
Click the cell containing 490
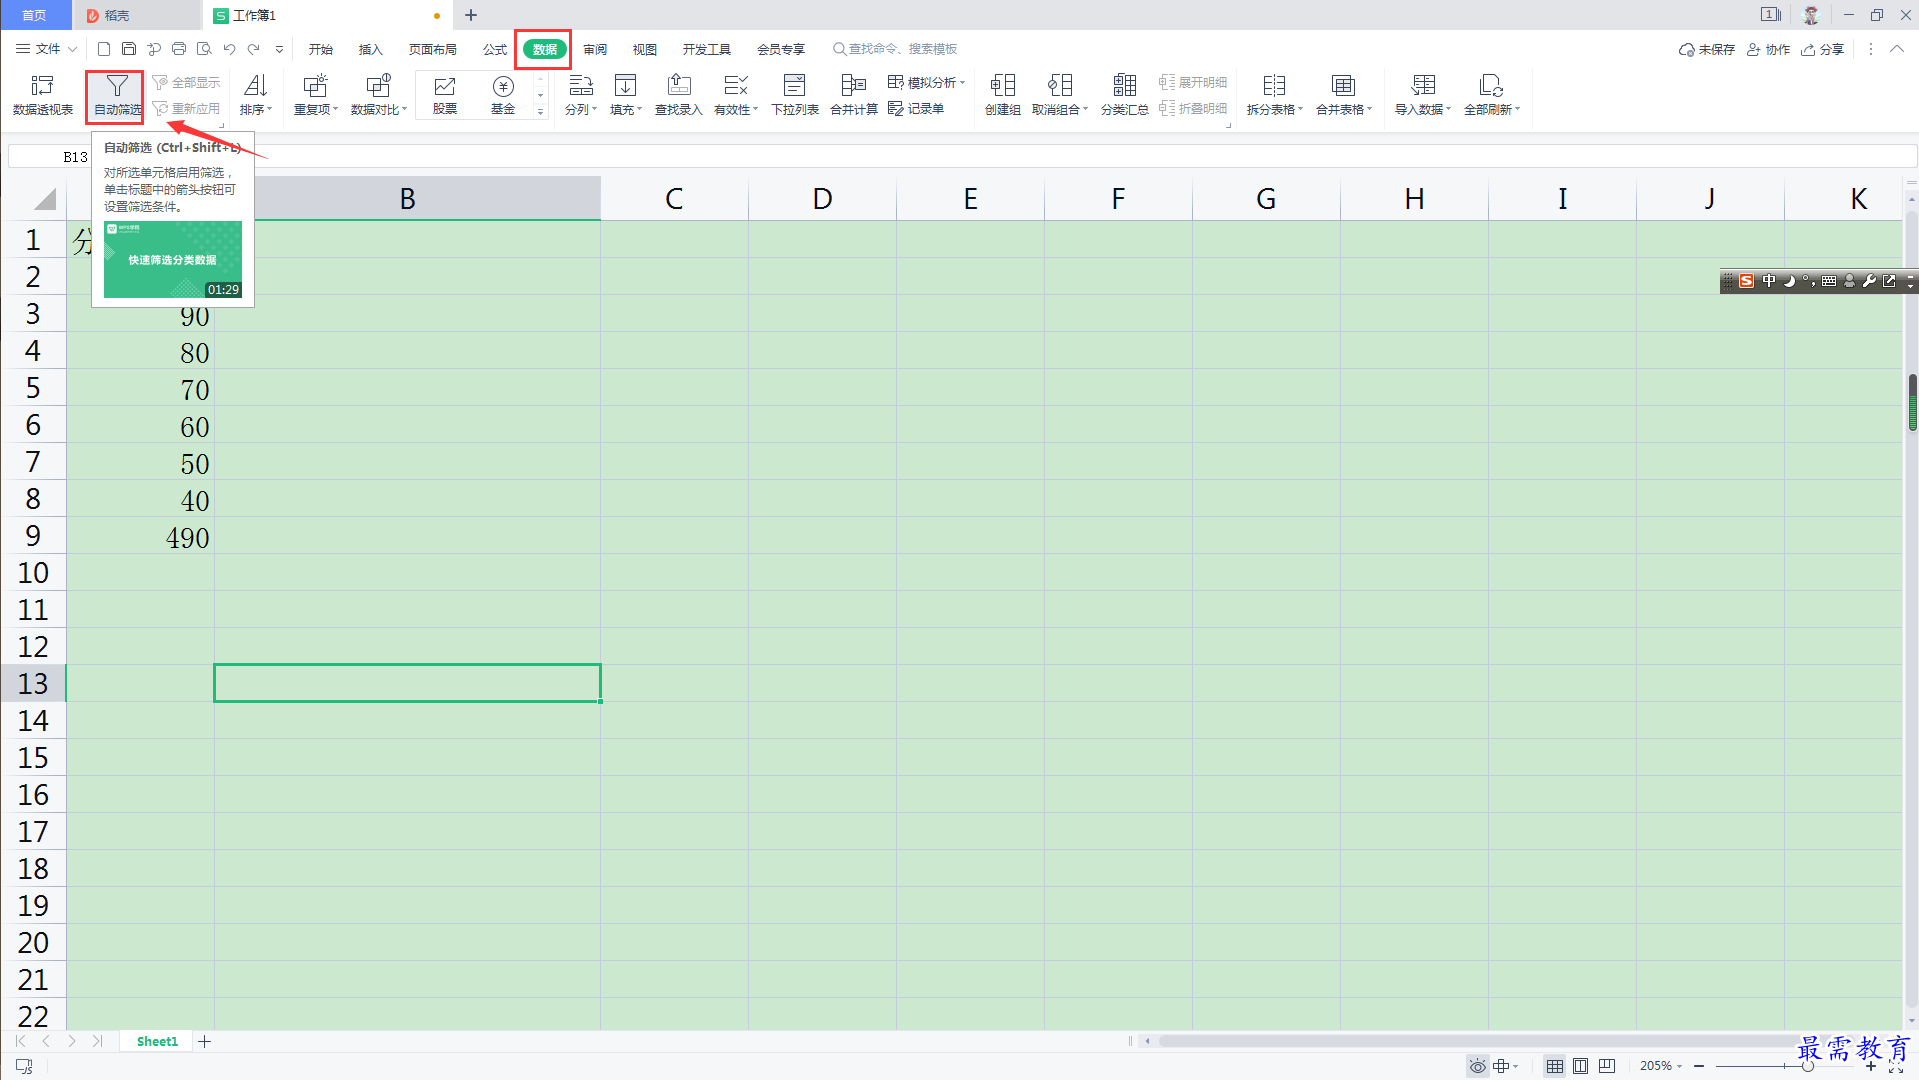coord(140,536)
